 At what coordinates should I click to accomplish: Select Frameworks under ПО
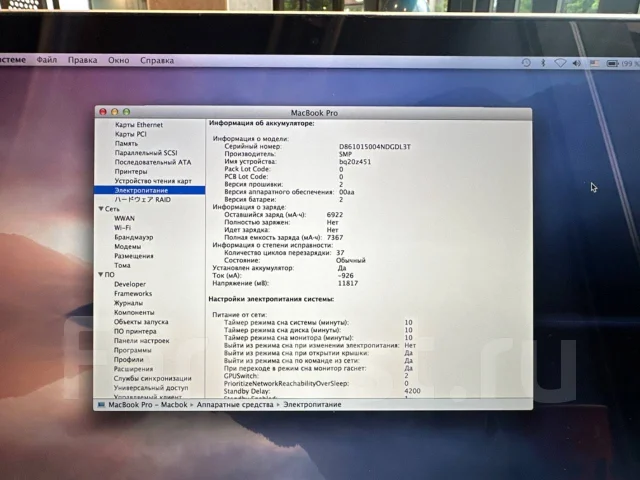[x=133, y=293]
